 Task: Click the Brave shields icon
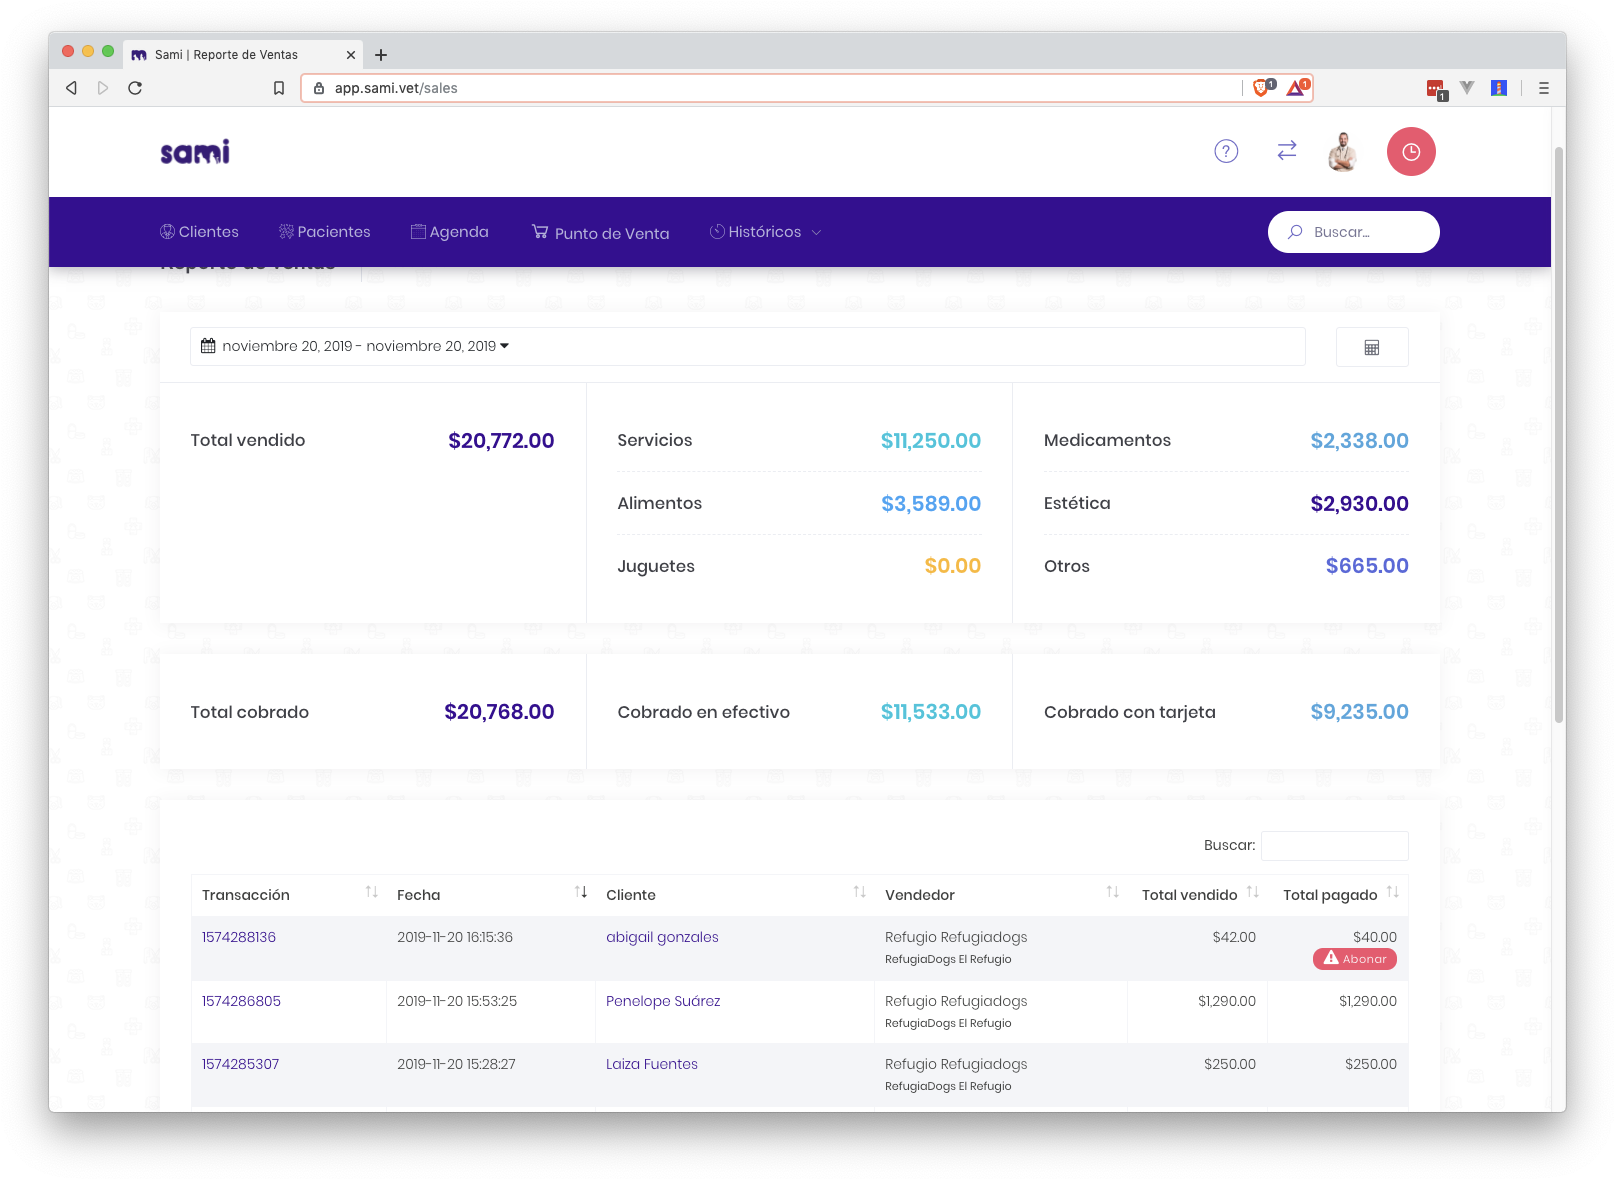click(x=1263, y=87)
